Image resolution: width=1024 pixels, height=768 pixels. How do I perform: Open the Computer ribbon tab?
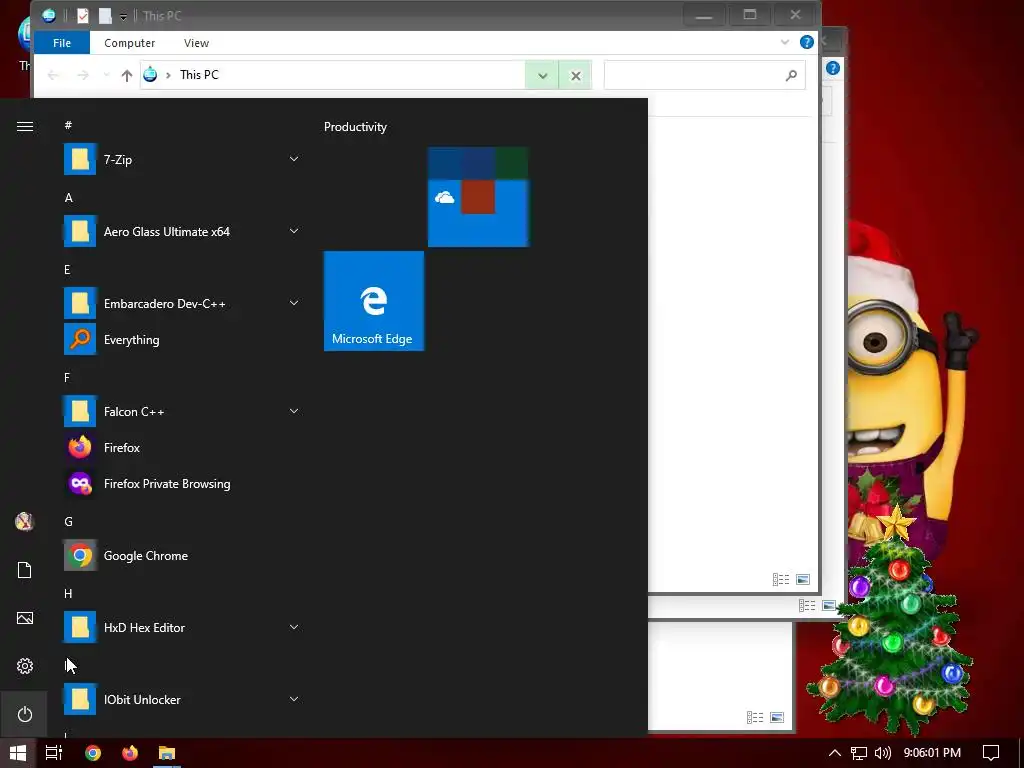[x=129, y=43]
